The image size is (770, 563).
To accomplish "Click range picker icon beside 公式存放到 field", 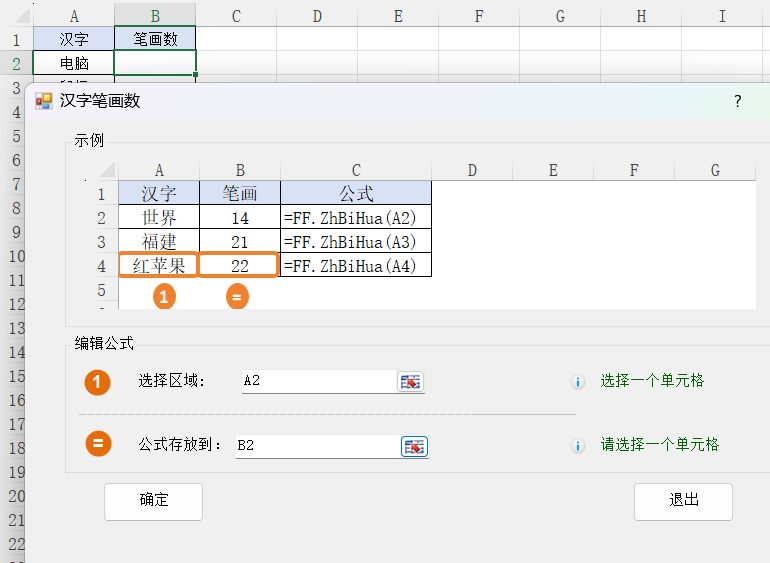I will click(414, 446).
